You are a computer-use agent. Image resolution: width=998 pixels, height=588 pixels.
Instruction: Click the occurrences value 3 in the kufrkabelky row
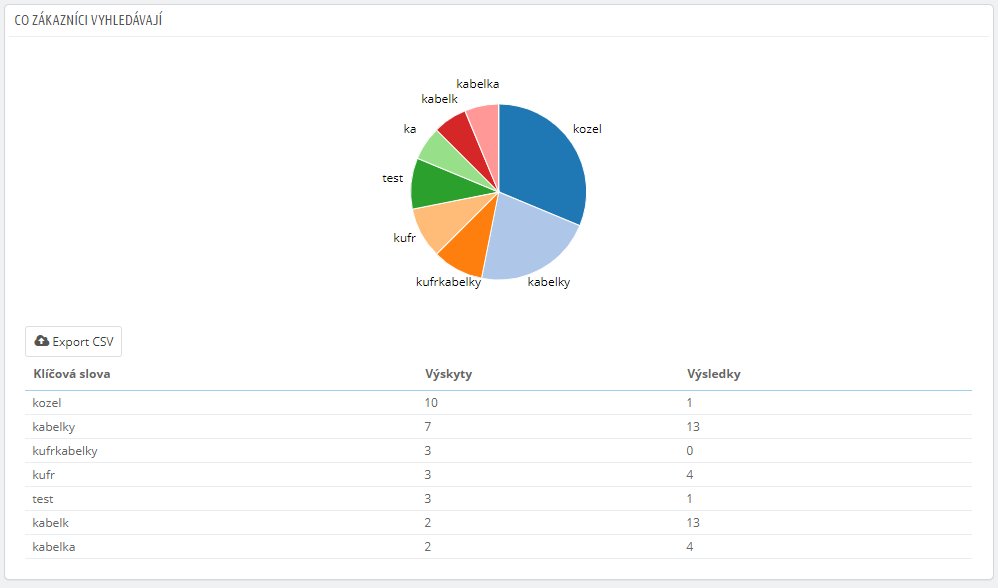pyautogui.click(x=428, y=451)
